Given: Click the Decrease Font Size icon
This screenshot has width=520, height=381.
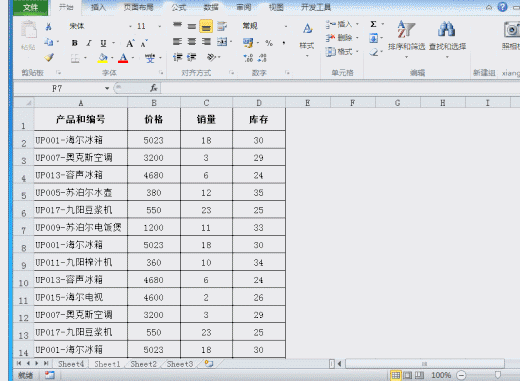Looking at the screenshot, I should (144, 43).
